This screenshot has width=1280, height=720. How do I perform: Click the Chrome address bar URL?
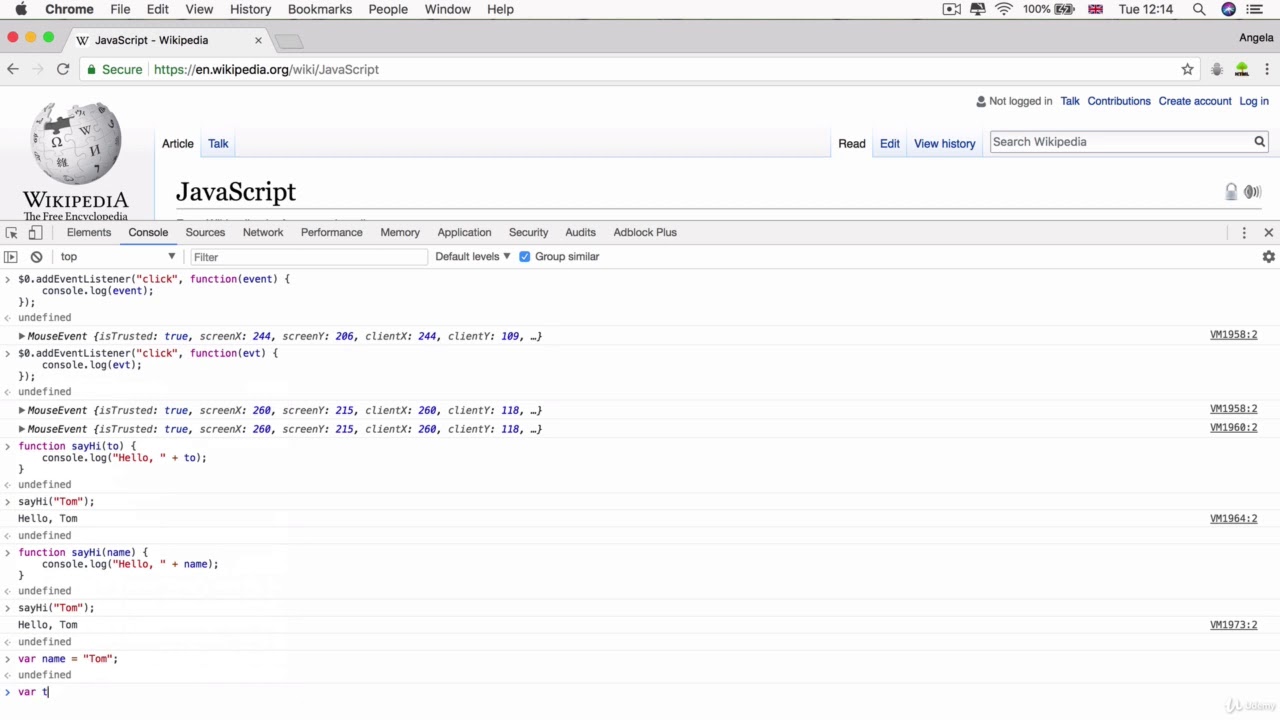pos(266,70)
